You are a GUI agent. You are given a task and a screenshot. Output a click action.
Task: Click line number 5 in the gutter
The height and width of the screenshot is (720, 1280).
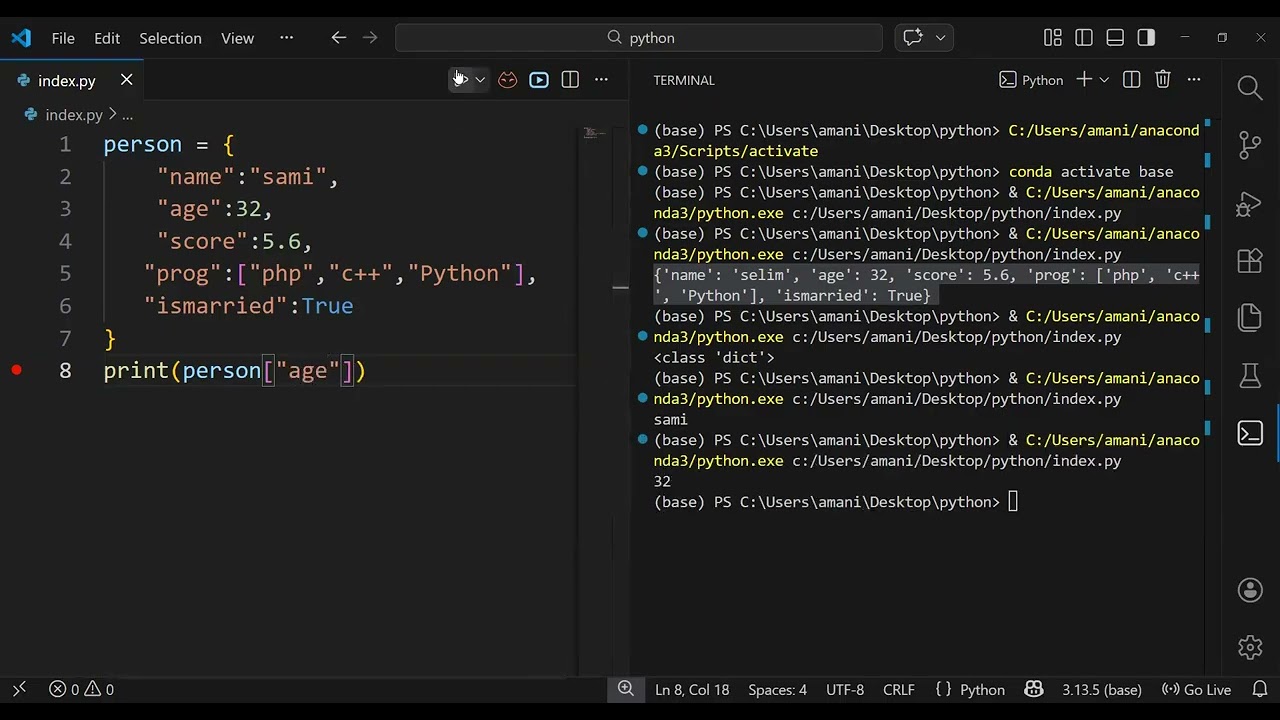pyautogui.click(x=65, y=274)
